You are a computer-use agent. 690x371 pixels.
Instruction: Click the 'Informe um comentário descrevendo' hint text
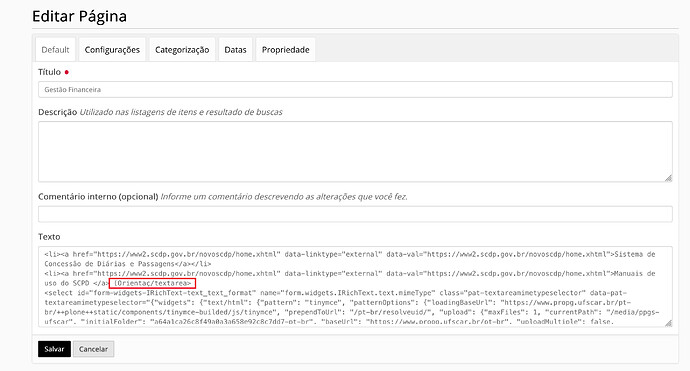[284, 197]
